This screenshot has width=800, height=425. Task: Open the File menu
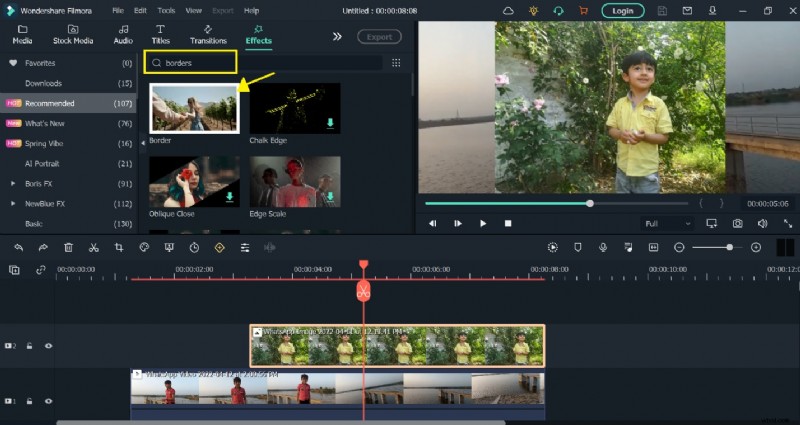(118, 11)
